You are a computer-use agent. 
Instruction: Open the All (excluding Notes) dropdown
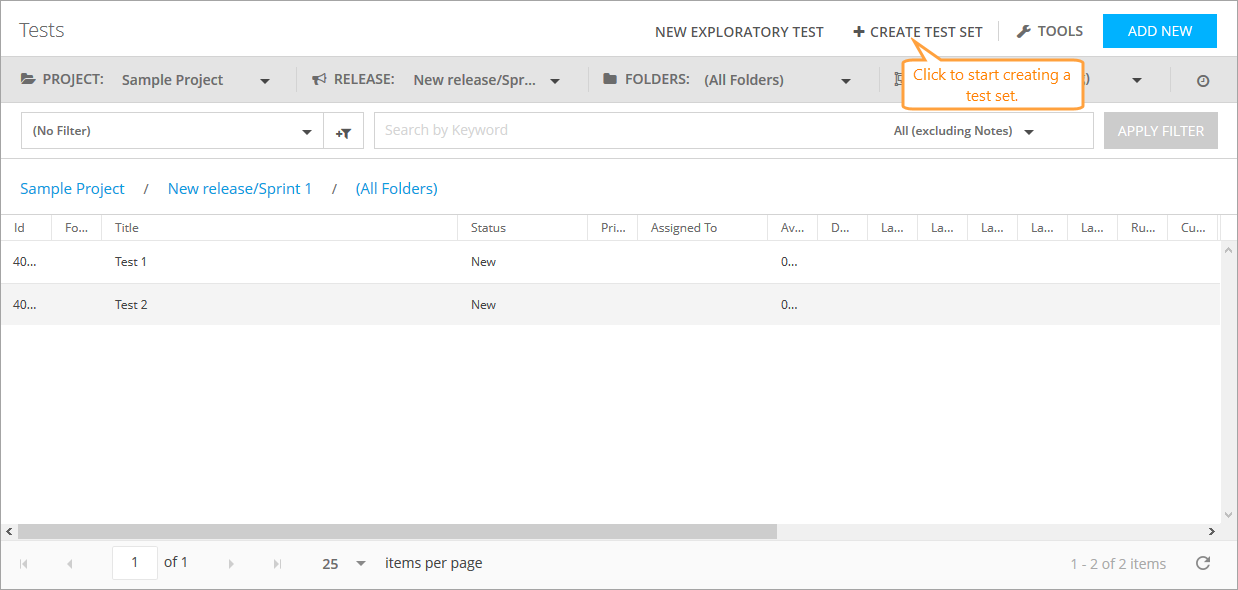pos(963,131)
